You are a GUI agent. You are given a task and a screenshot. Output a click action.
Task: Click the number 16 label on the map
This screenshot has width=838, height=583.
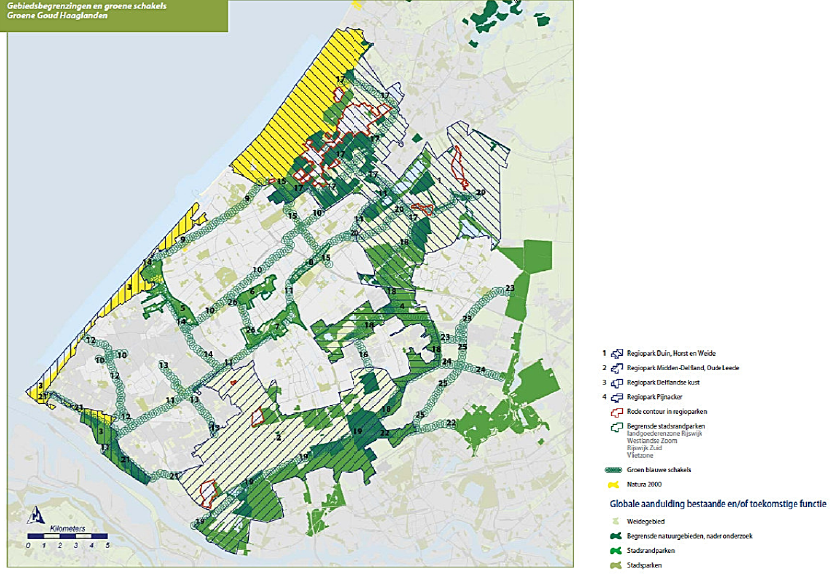click(363, 355)
